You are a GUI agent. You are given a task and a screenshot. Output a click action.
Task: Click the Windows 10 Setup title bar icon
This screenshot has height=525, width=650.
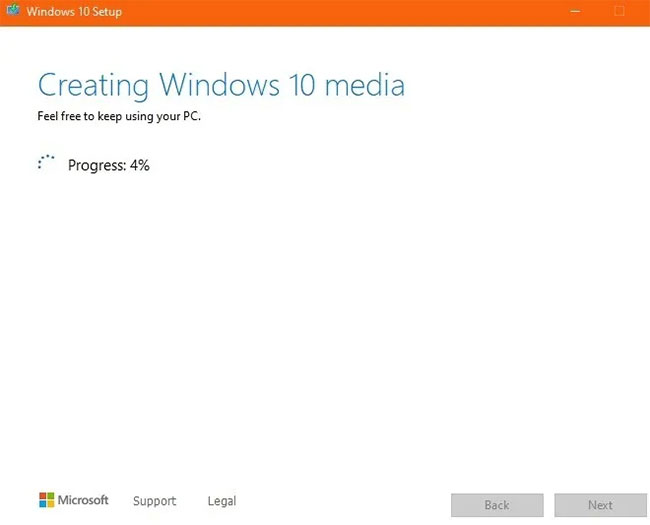coord(13,10)
